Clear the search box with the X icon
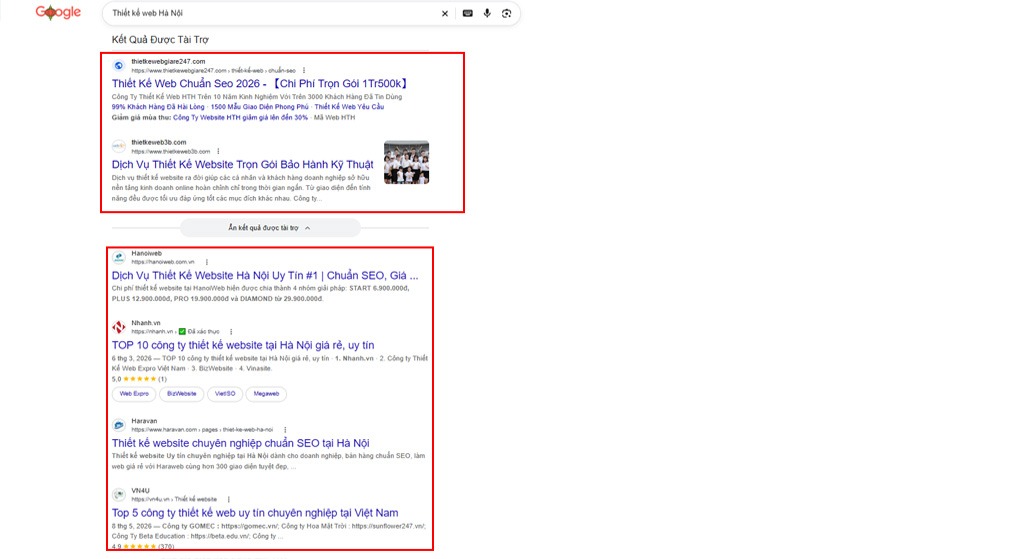1024x559 pixels. (445, 13)
